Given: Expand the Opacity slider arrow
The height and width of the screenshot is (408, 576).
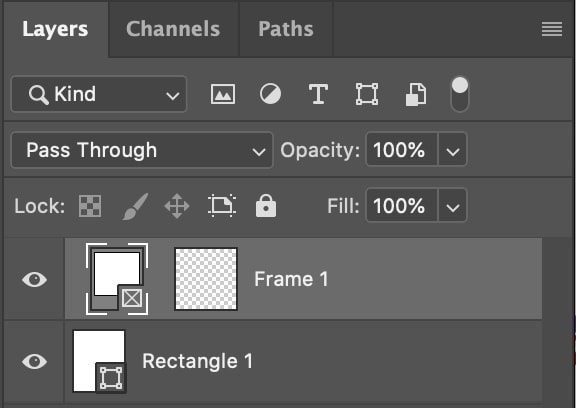Looking at the screenshot, I should click(452, 150).
